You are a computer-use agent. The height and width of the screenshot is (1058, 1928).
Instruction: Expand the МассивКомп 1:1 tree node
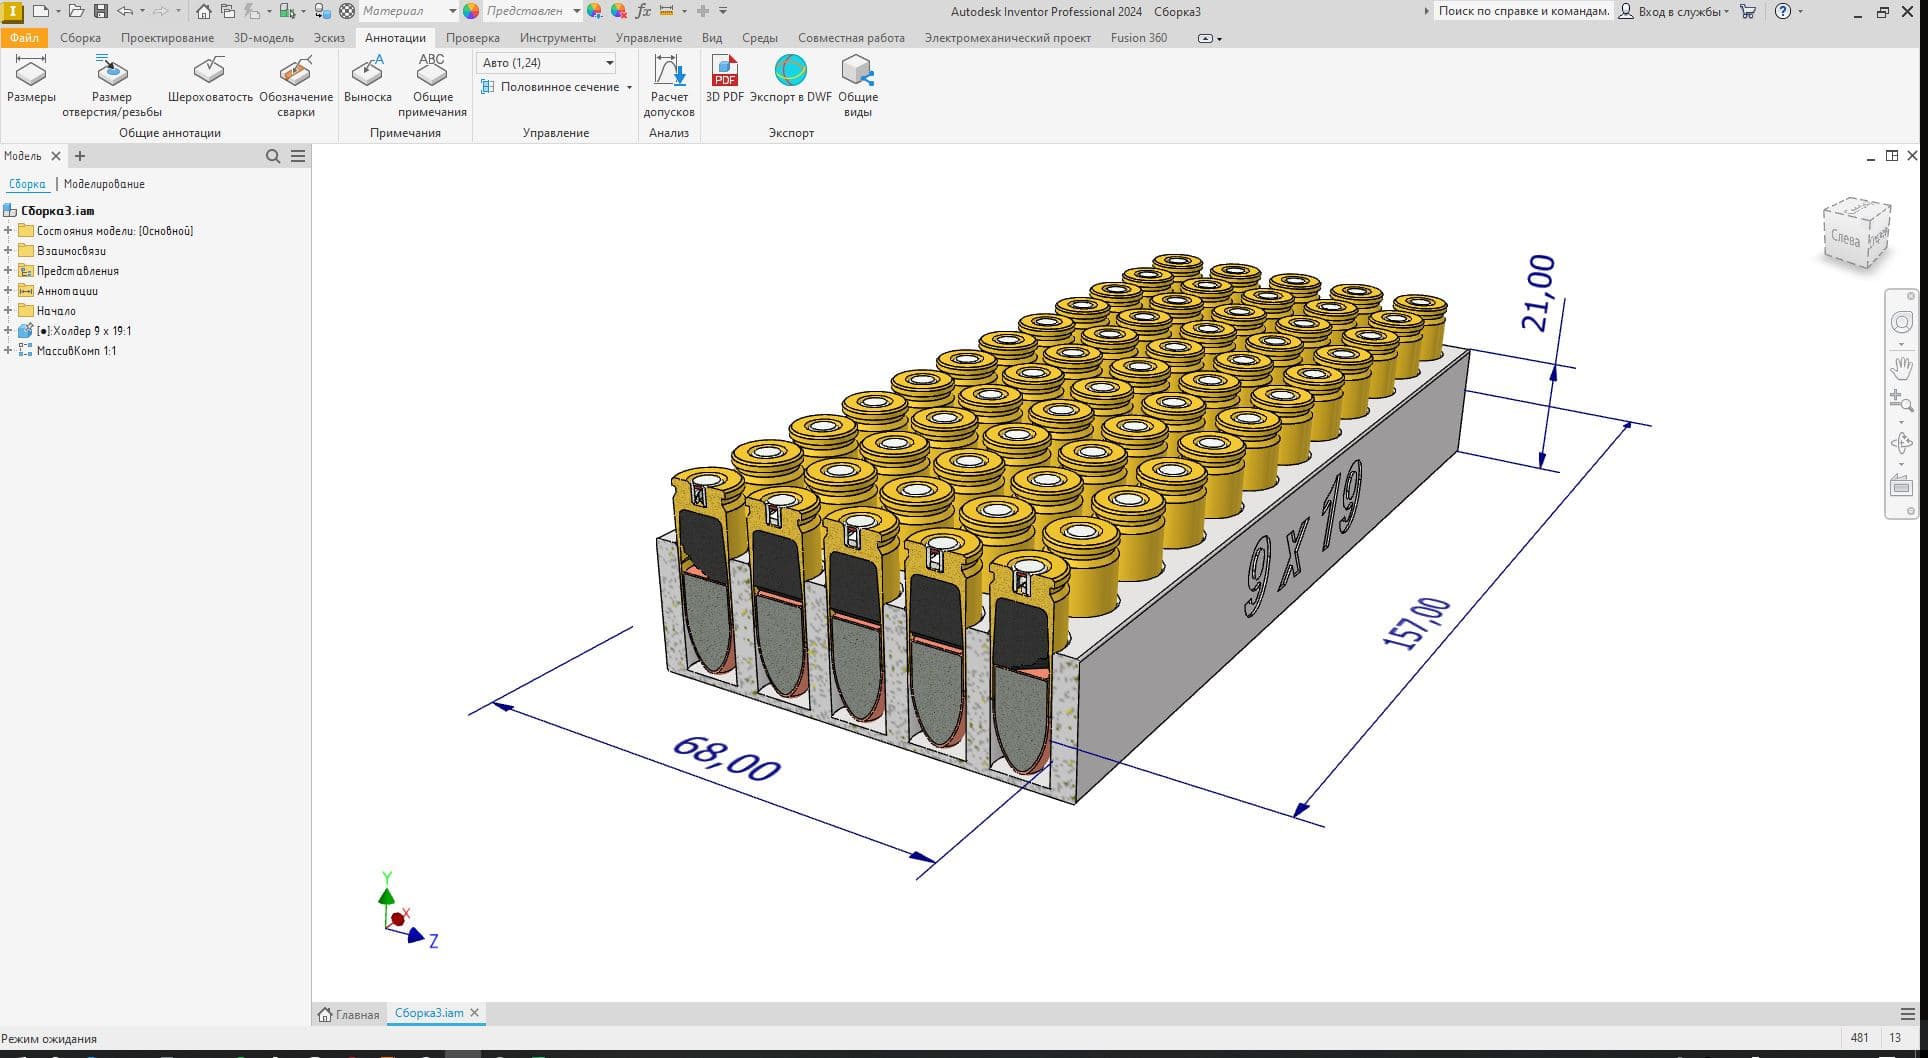[x=10, y=351]
